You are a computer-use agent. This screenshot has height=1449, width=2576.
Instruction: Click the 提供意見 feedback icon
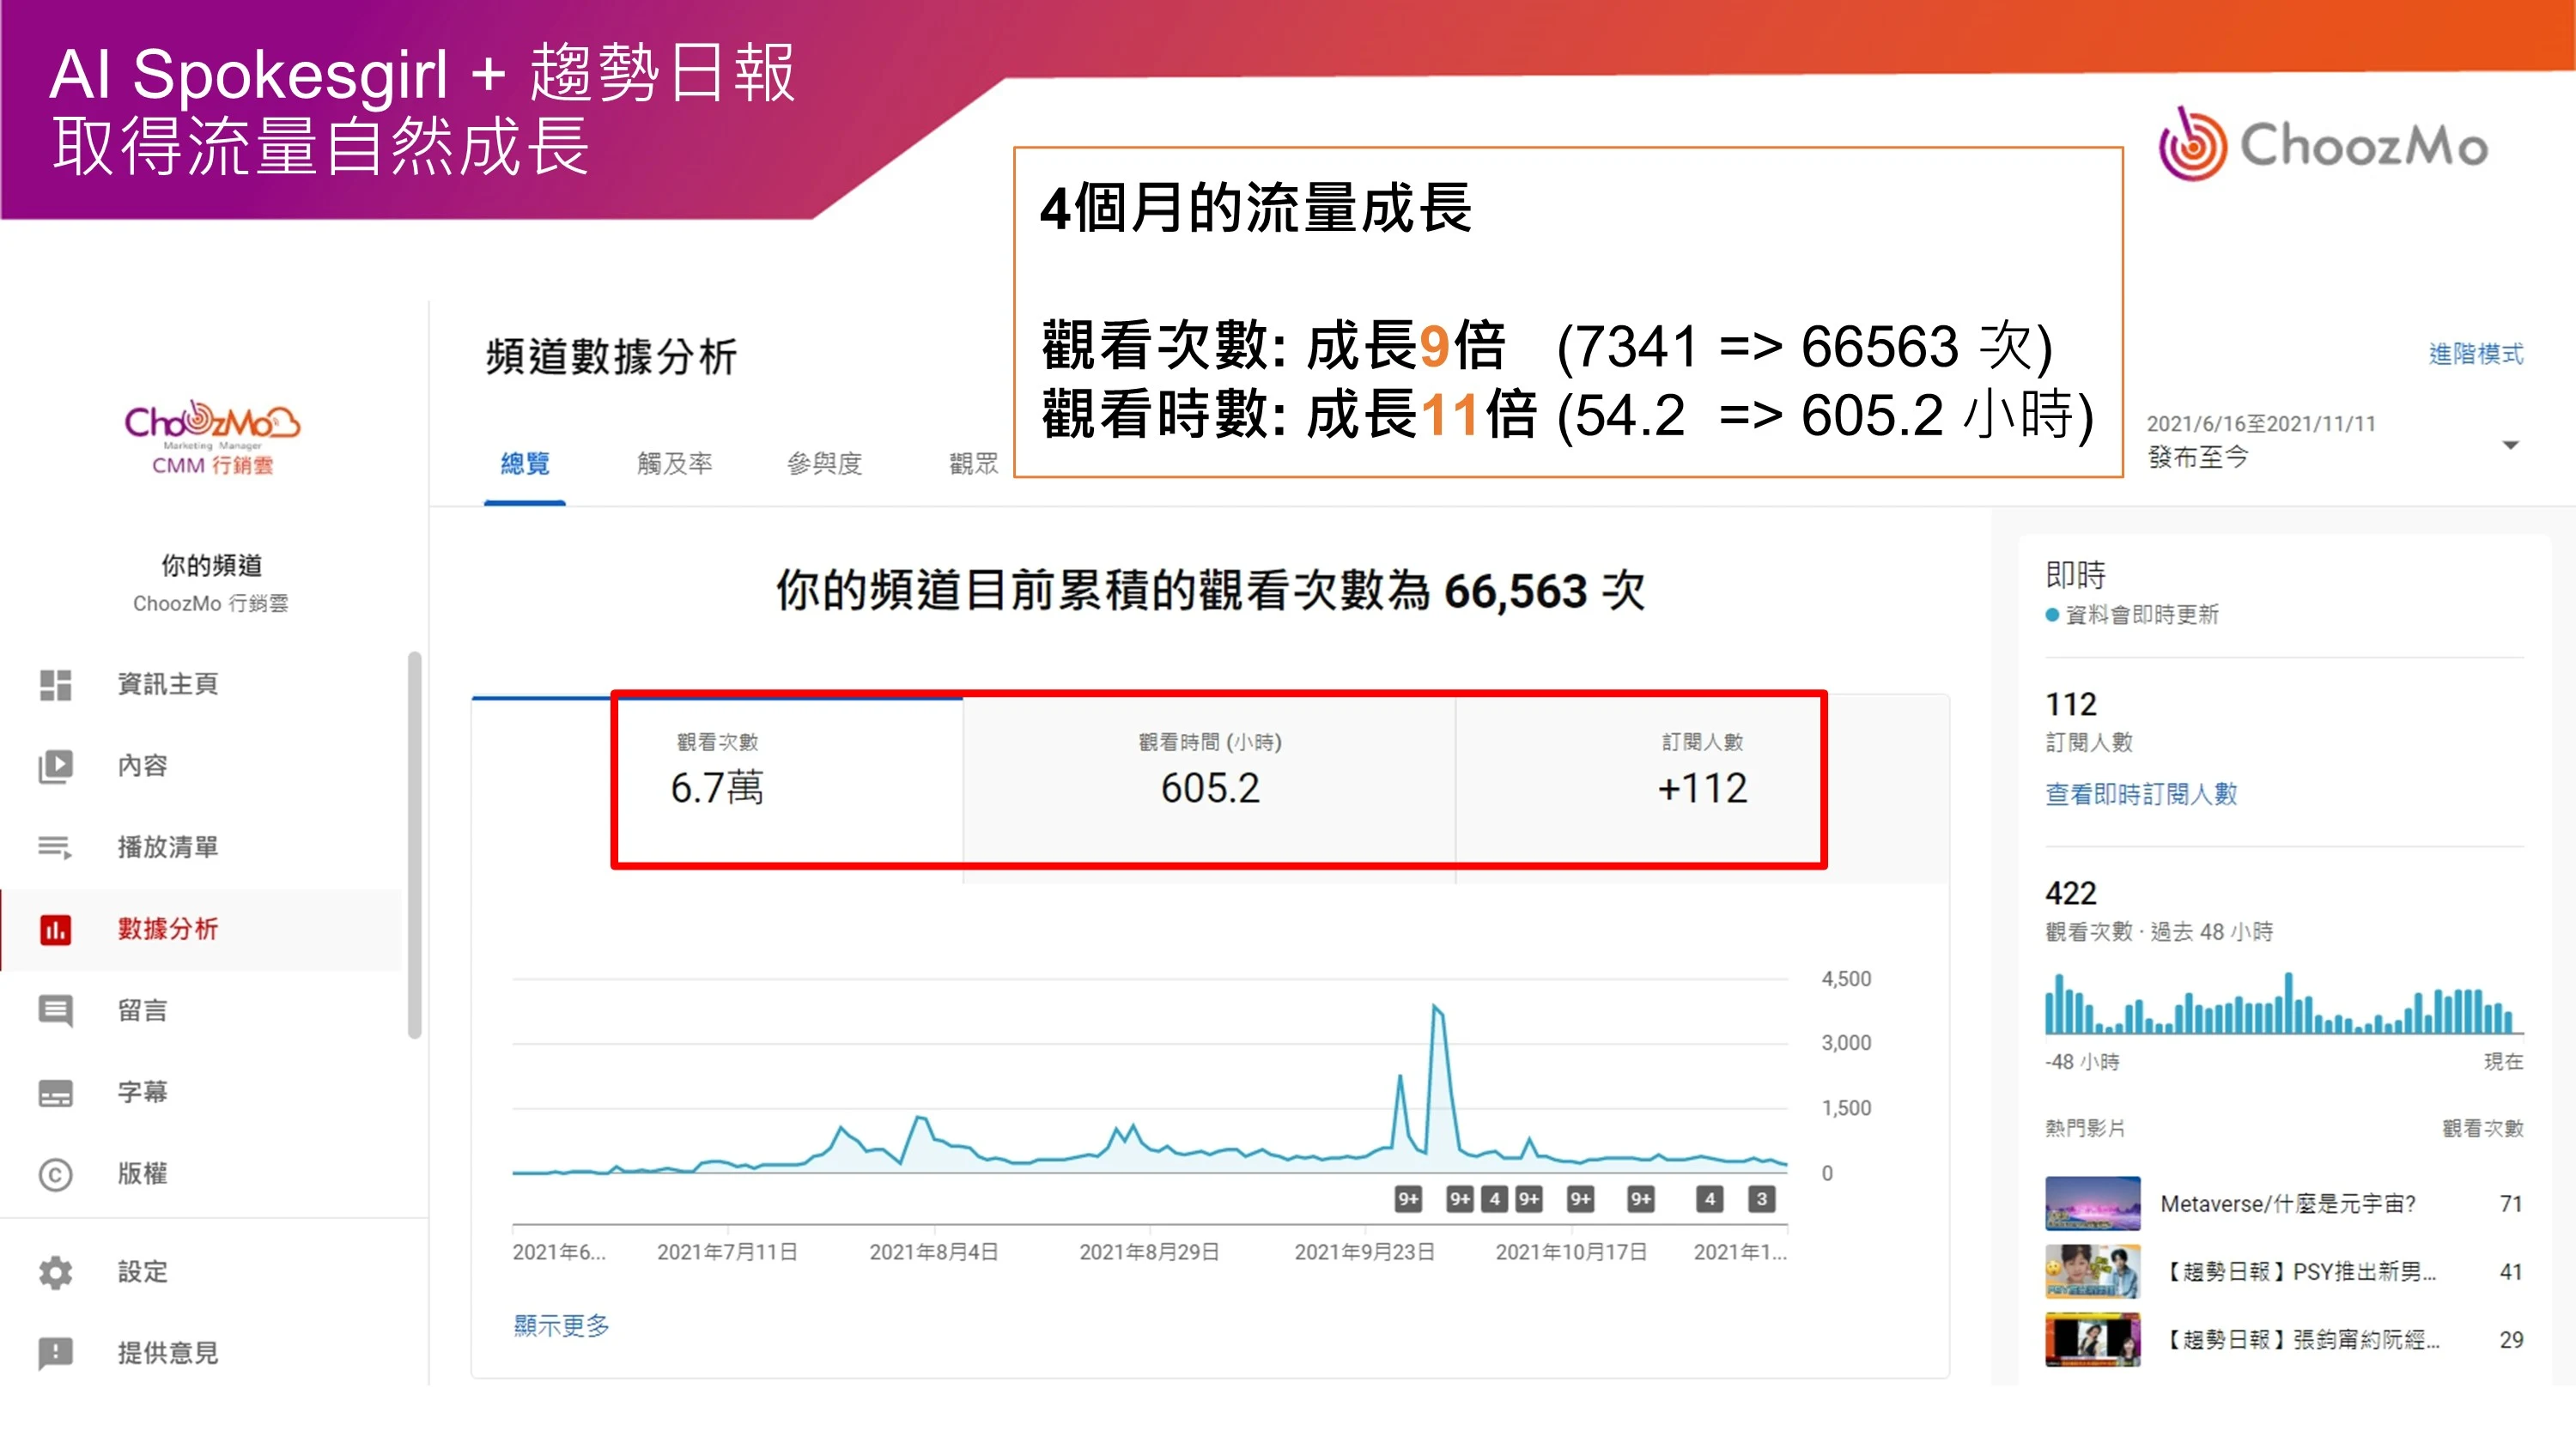pyautogui.click(x=55, y=1353)
